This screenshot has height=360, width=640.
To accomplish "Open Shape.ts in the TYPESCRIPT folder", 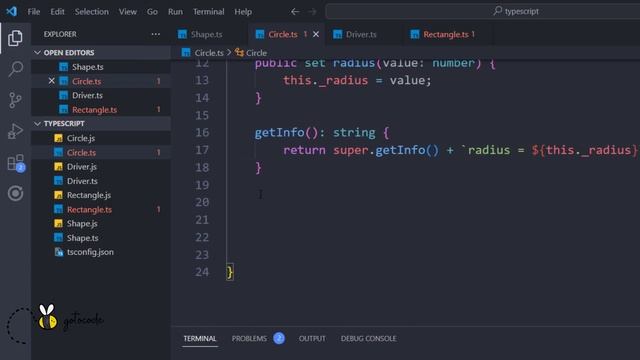I will click(101, 238).
